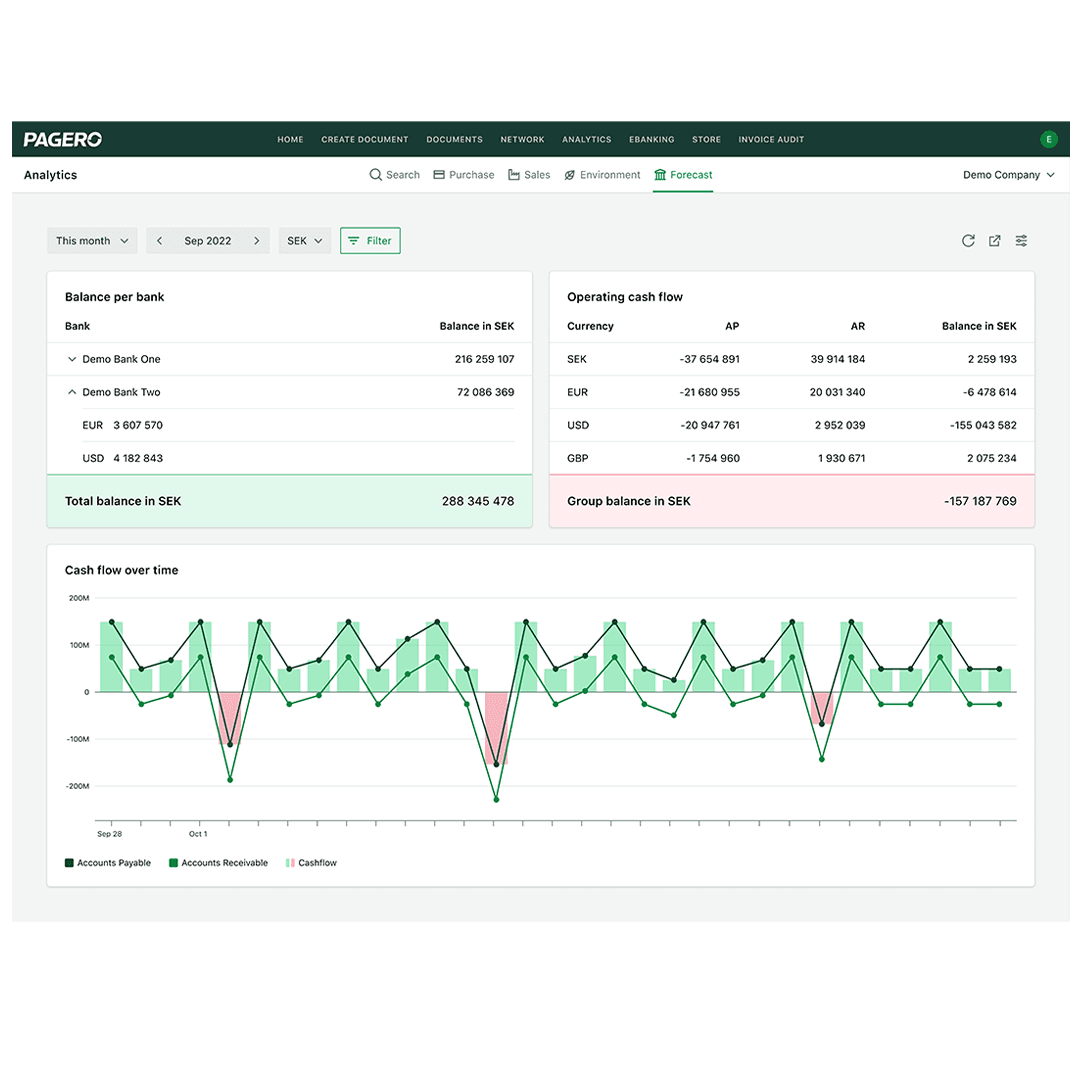The image size is (1080, 1080).
Task: Click the Currency column header
Action: click(x=590, y=326)
